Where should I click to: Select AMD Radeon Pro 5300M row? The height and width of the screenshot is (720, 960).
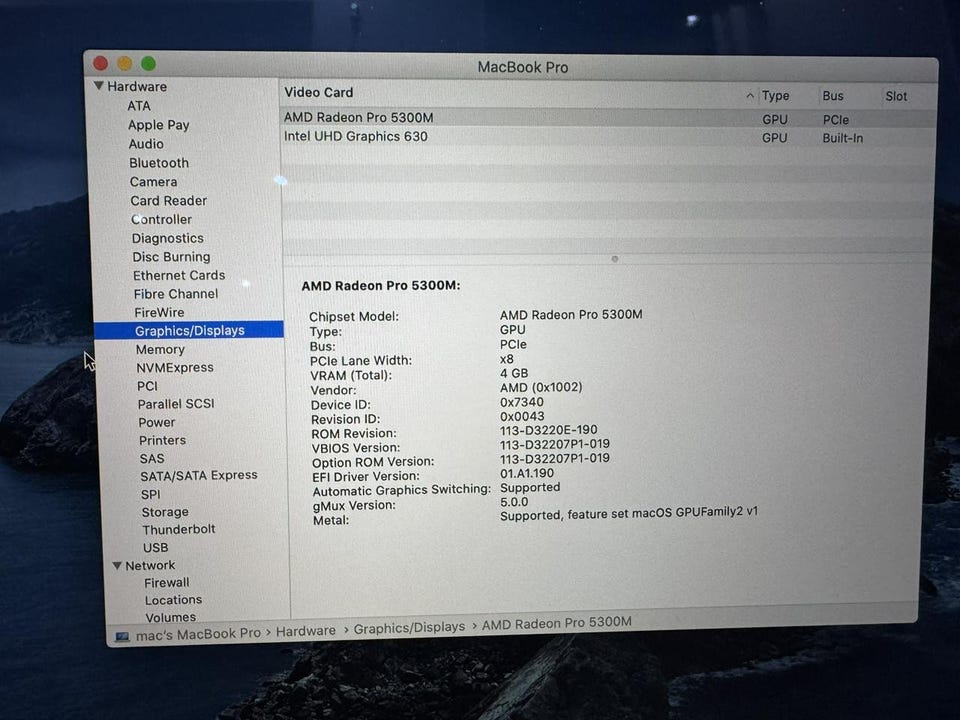click(x=607, y=118)
